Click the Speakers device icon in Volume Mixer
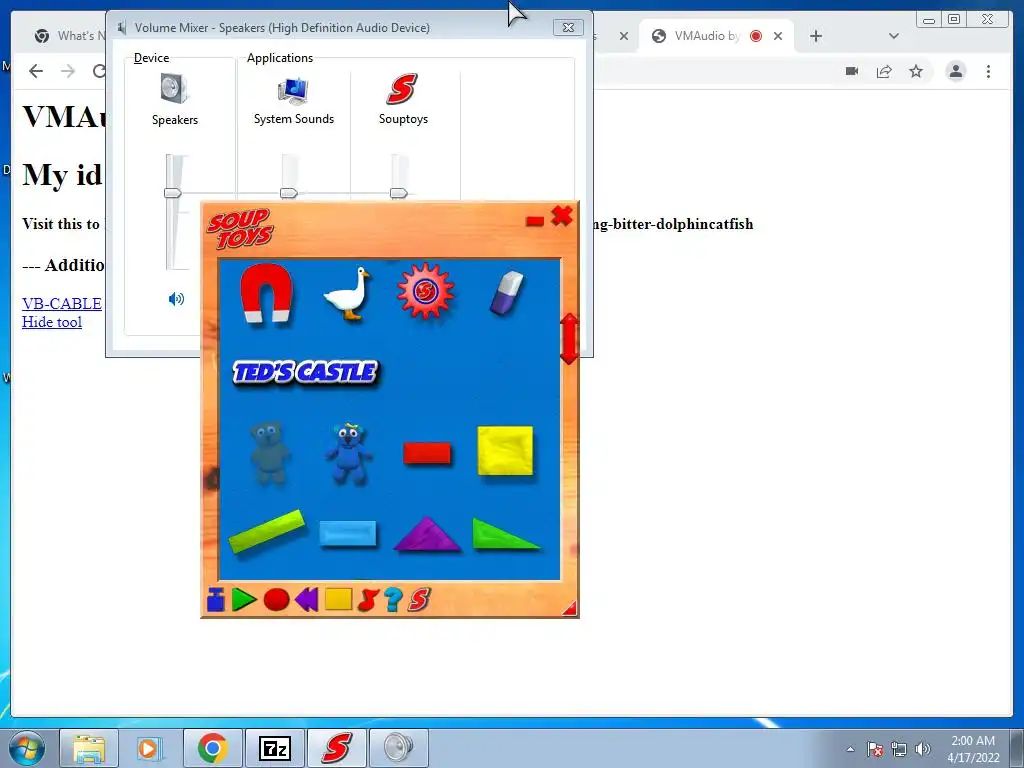This screenshot has width=1024, height=768. coord(174,88)
